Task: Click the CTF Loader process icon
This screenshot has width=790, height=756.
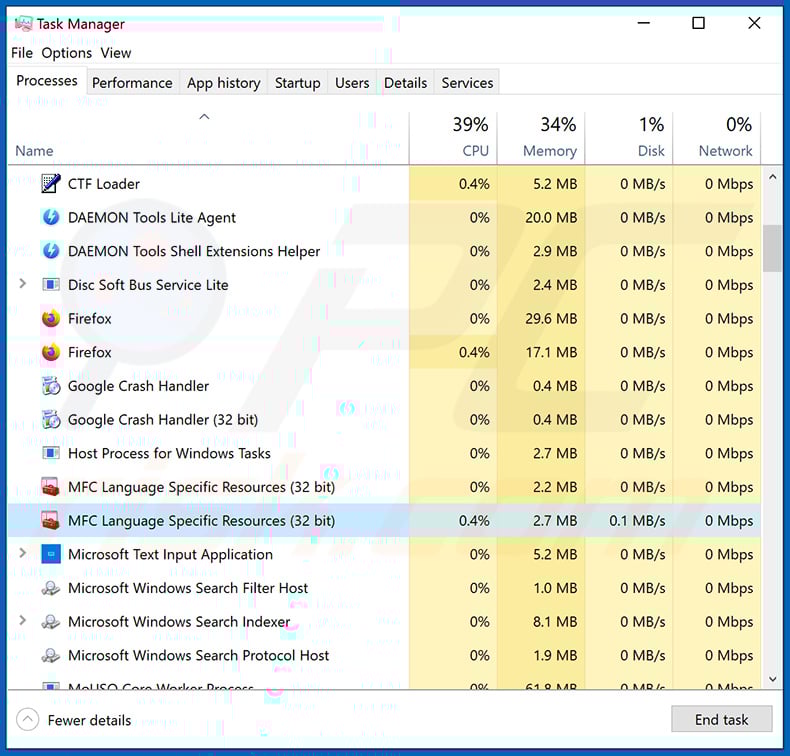Action: pyautogui.click(x=51, y=184)
